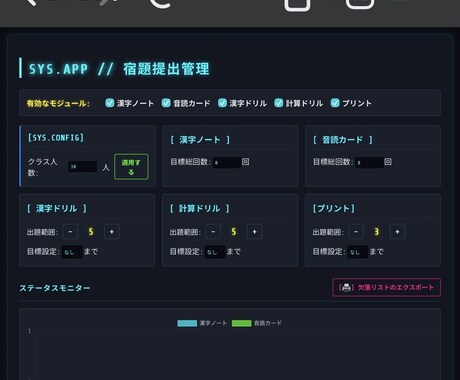460x380 pixels.
Task: Open the 計算ドリル 目標設定 field
Action: tap(215, 252)
